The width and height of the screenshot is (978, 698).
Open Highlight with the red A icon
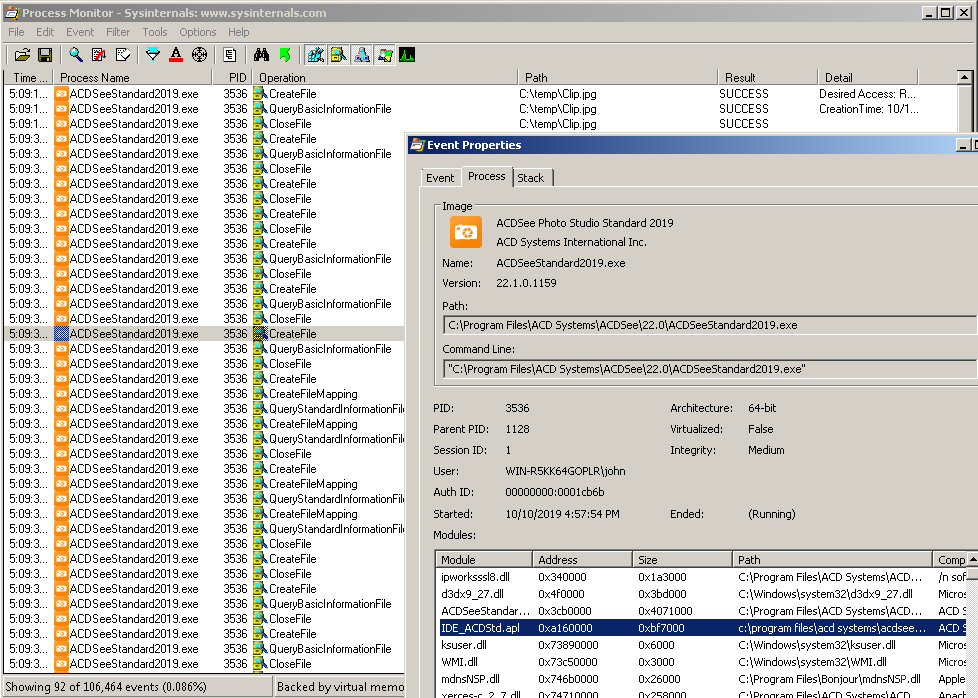pyautogui.click(x=176, y=55)
